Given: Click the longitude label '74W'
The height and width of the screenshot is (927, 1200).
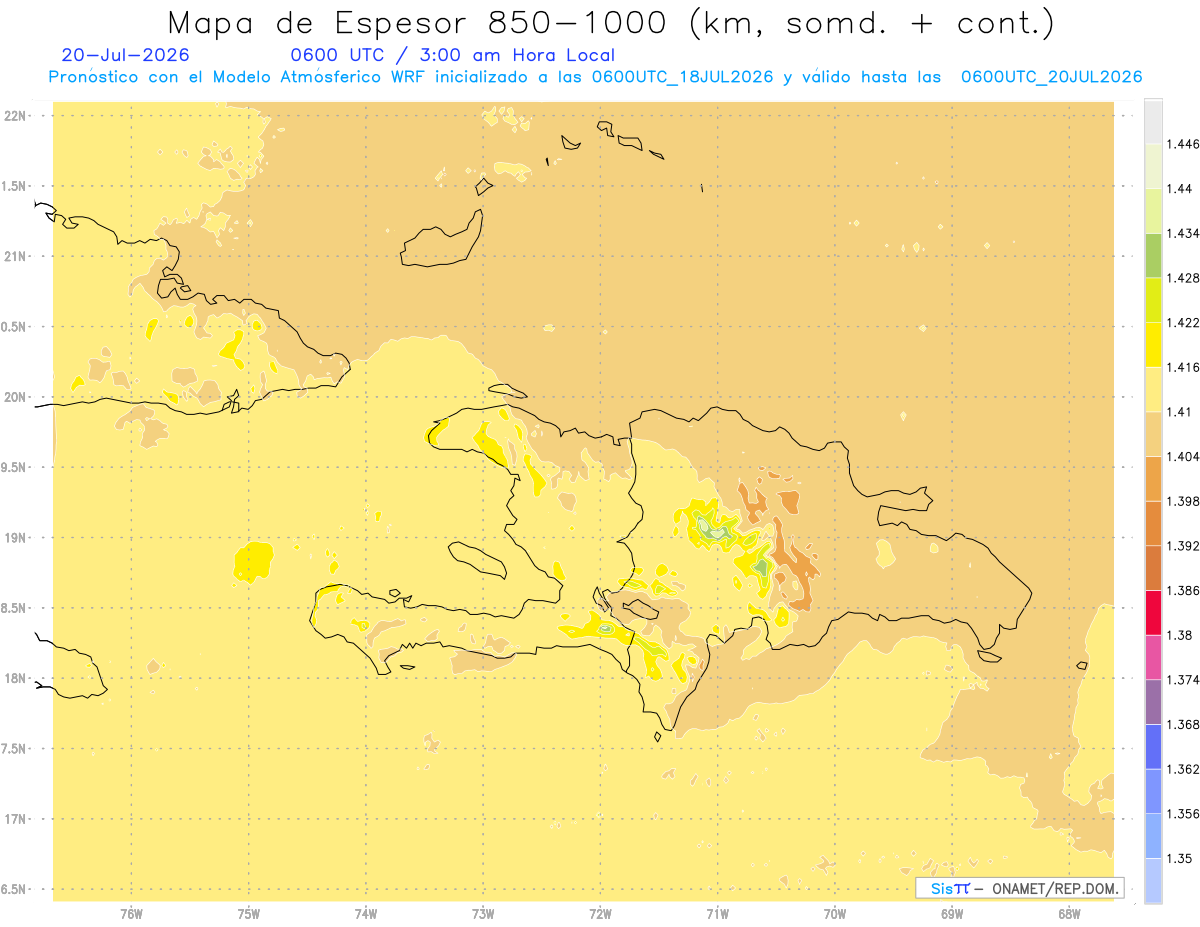Looking at the screenshot, I should click(366, 913).
